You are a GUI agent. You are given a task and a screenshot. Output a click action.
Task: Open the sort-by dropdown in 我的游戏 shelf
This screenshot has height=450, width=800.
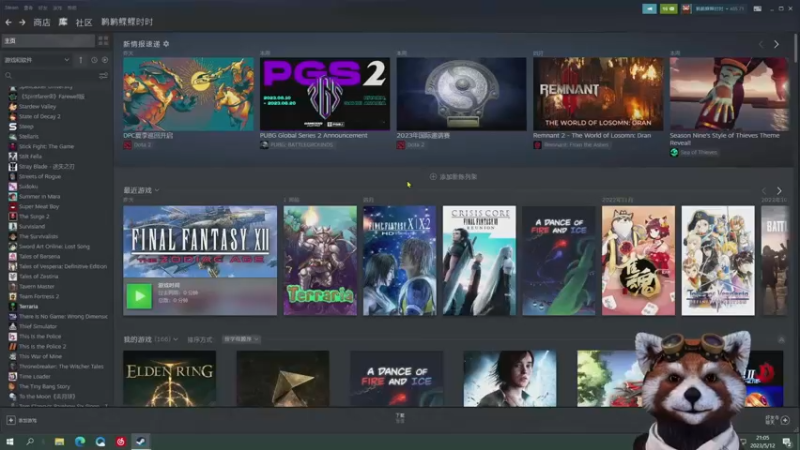click(241, 339)
